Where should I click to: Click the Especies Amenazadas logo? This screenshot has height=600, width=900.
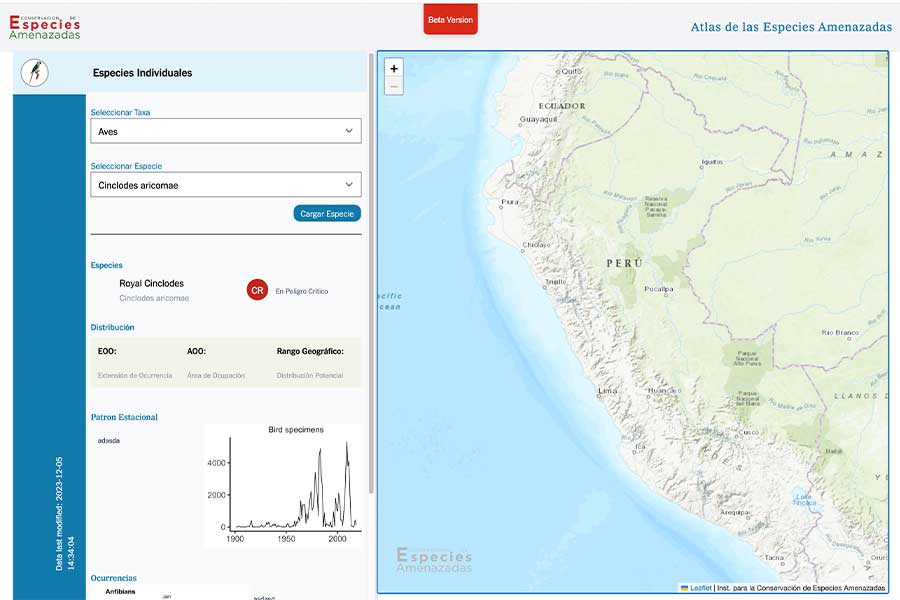click(x=45, y=27)
